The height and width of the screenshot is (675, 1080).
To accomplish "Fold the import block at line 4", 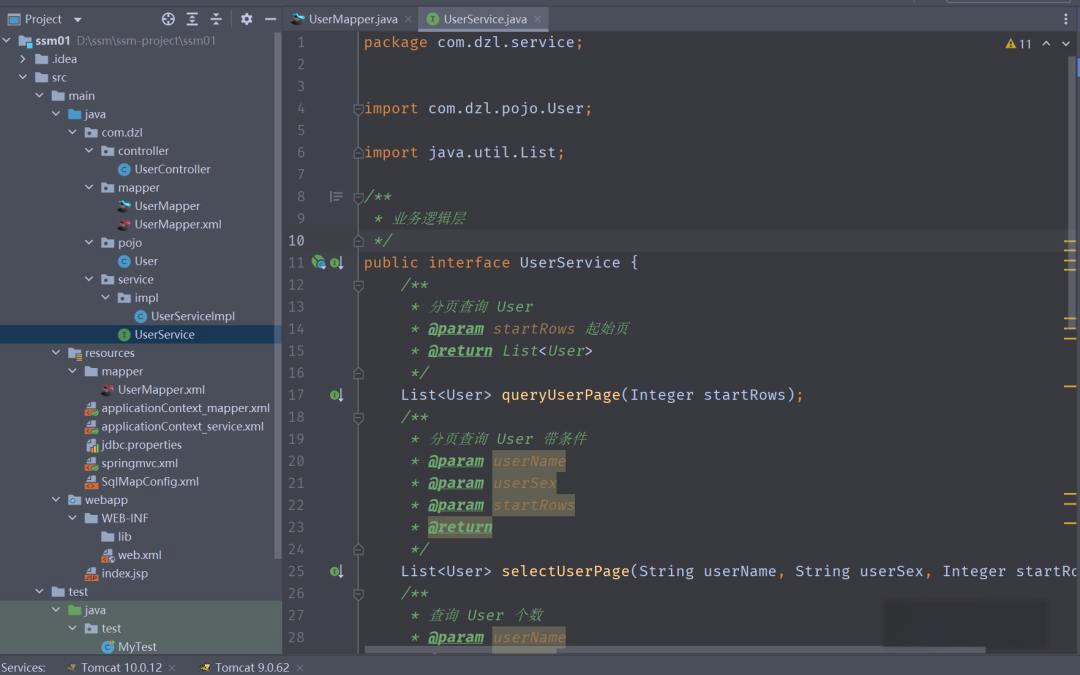I will [x=358, y=109].
